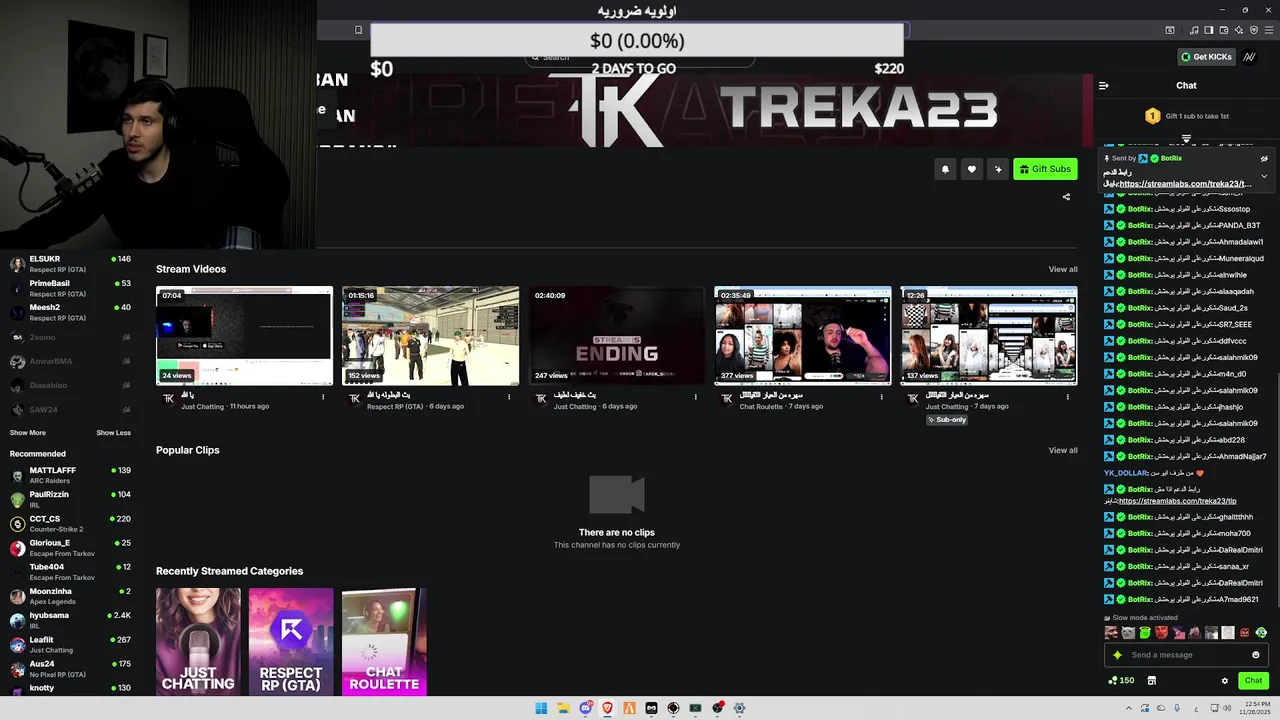Open chat settings gear

click(x=1224, y=681)
